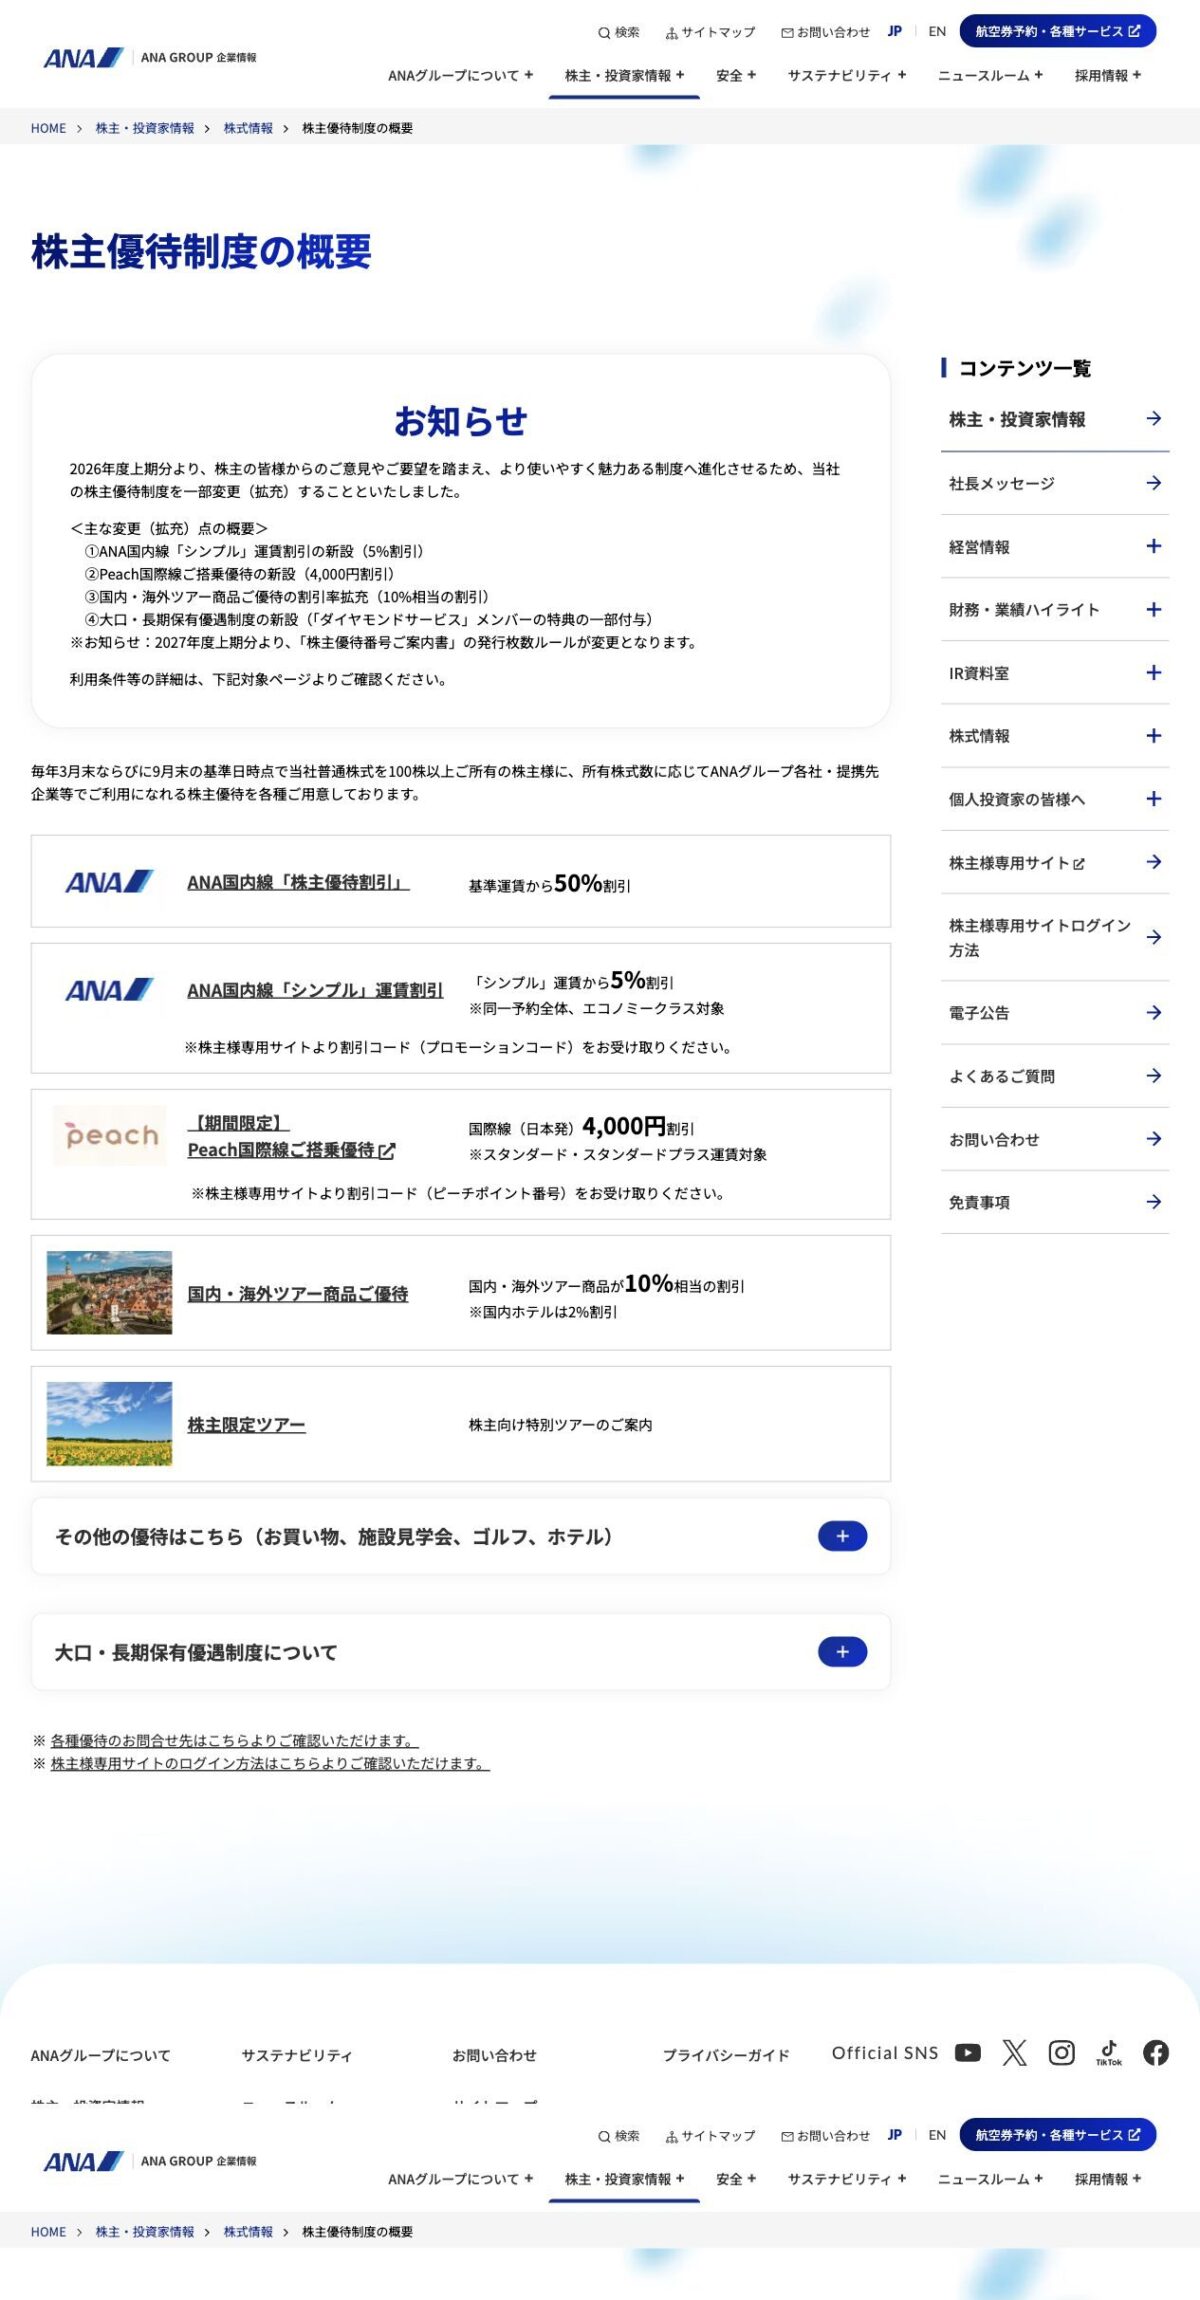Expand ニュースルーム in bottom sticky navigation
1200x2300 pixels.
(x=990, y=2179)
